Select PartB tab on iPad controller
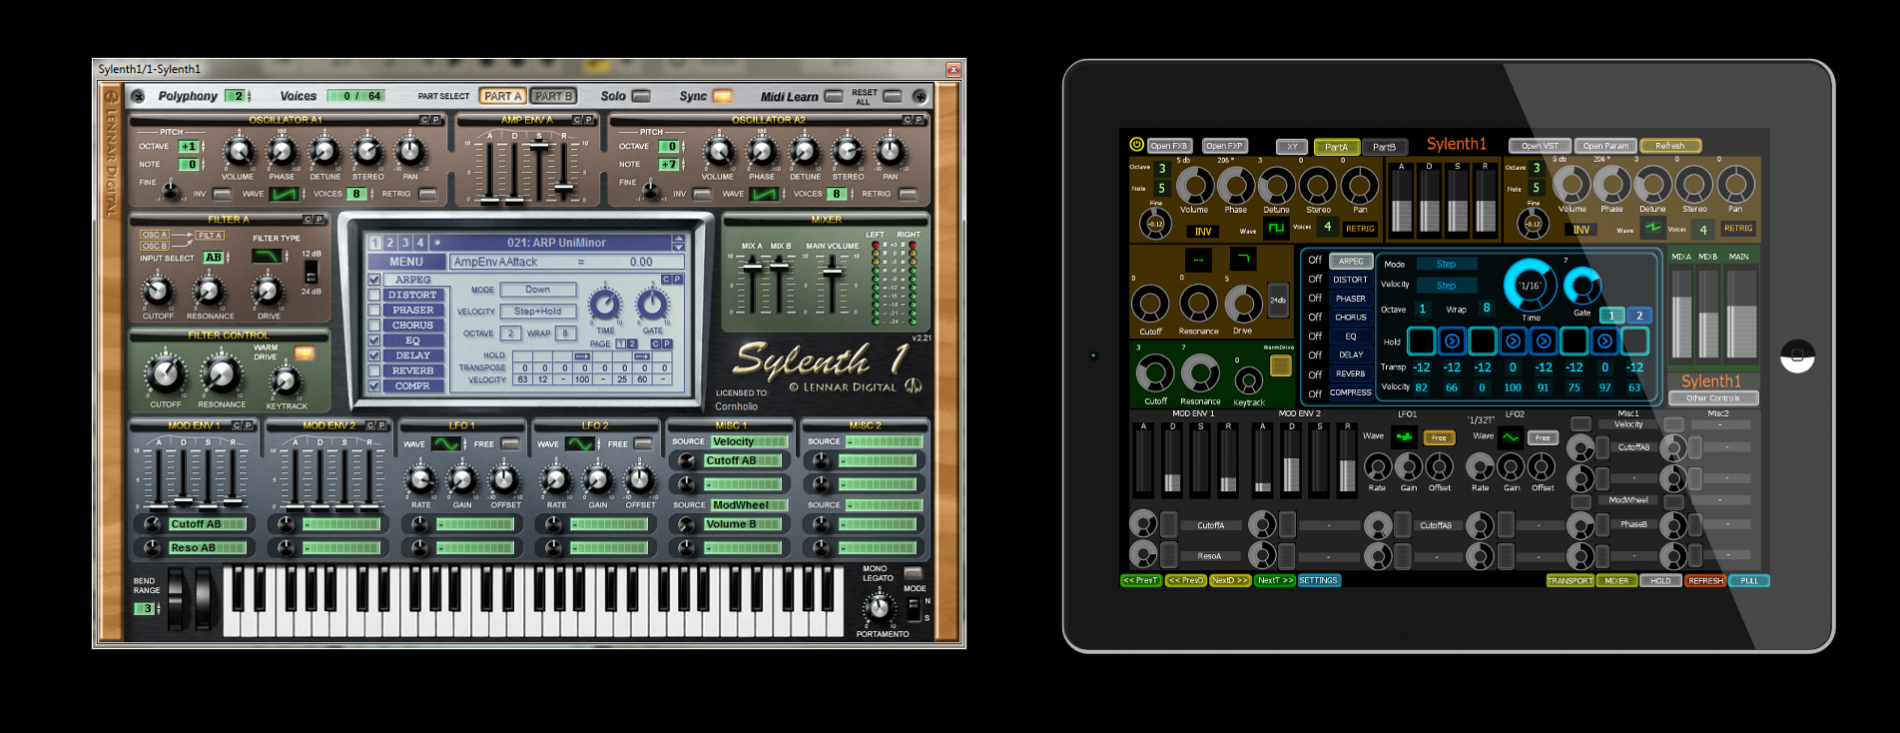The image size is (1900, 733). [x=1384, y=147]
